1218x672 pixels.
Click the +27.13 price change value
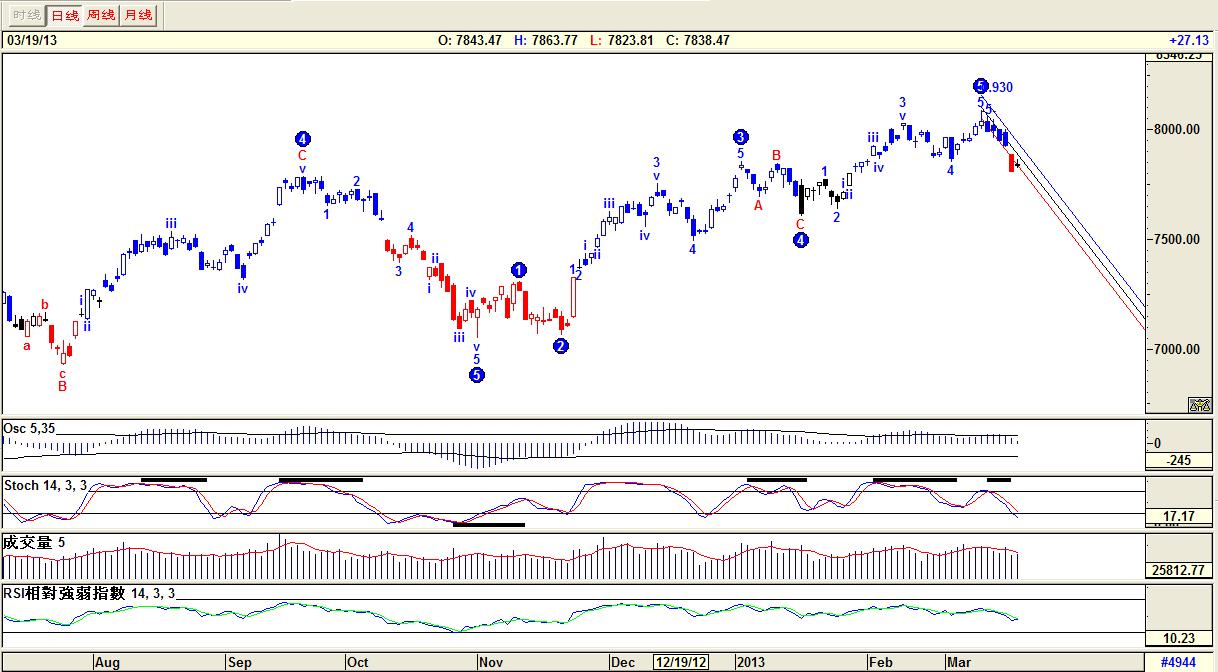[1189, 41]
